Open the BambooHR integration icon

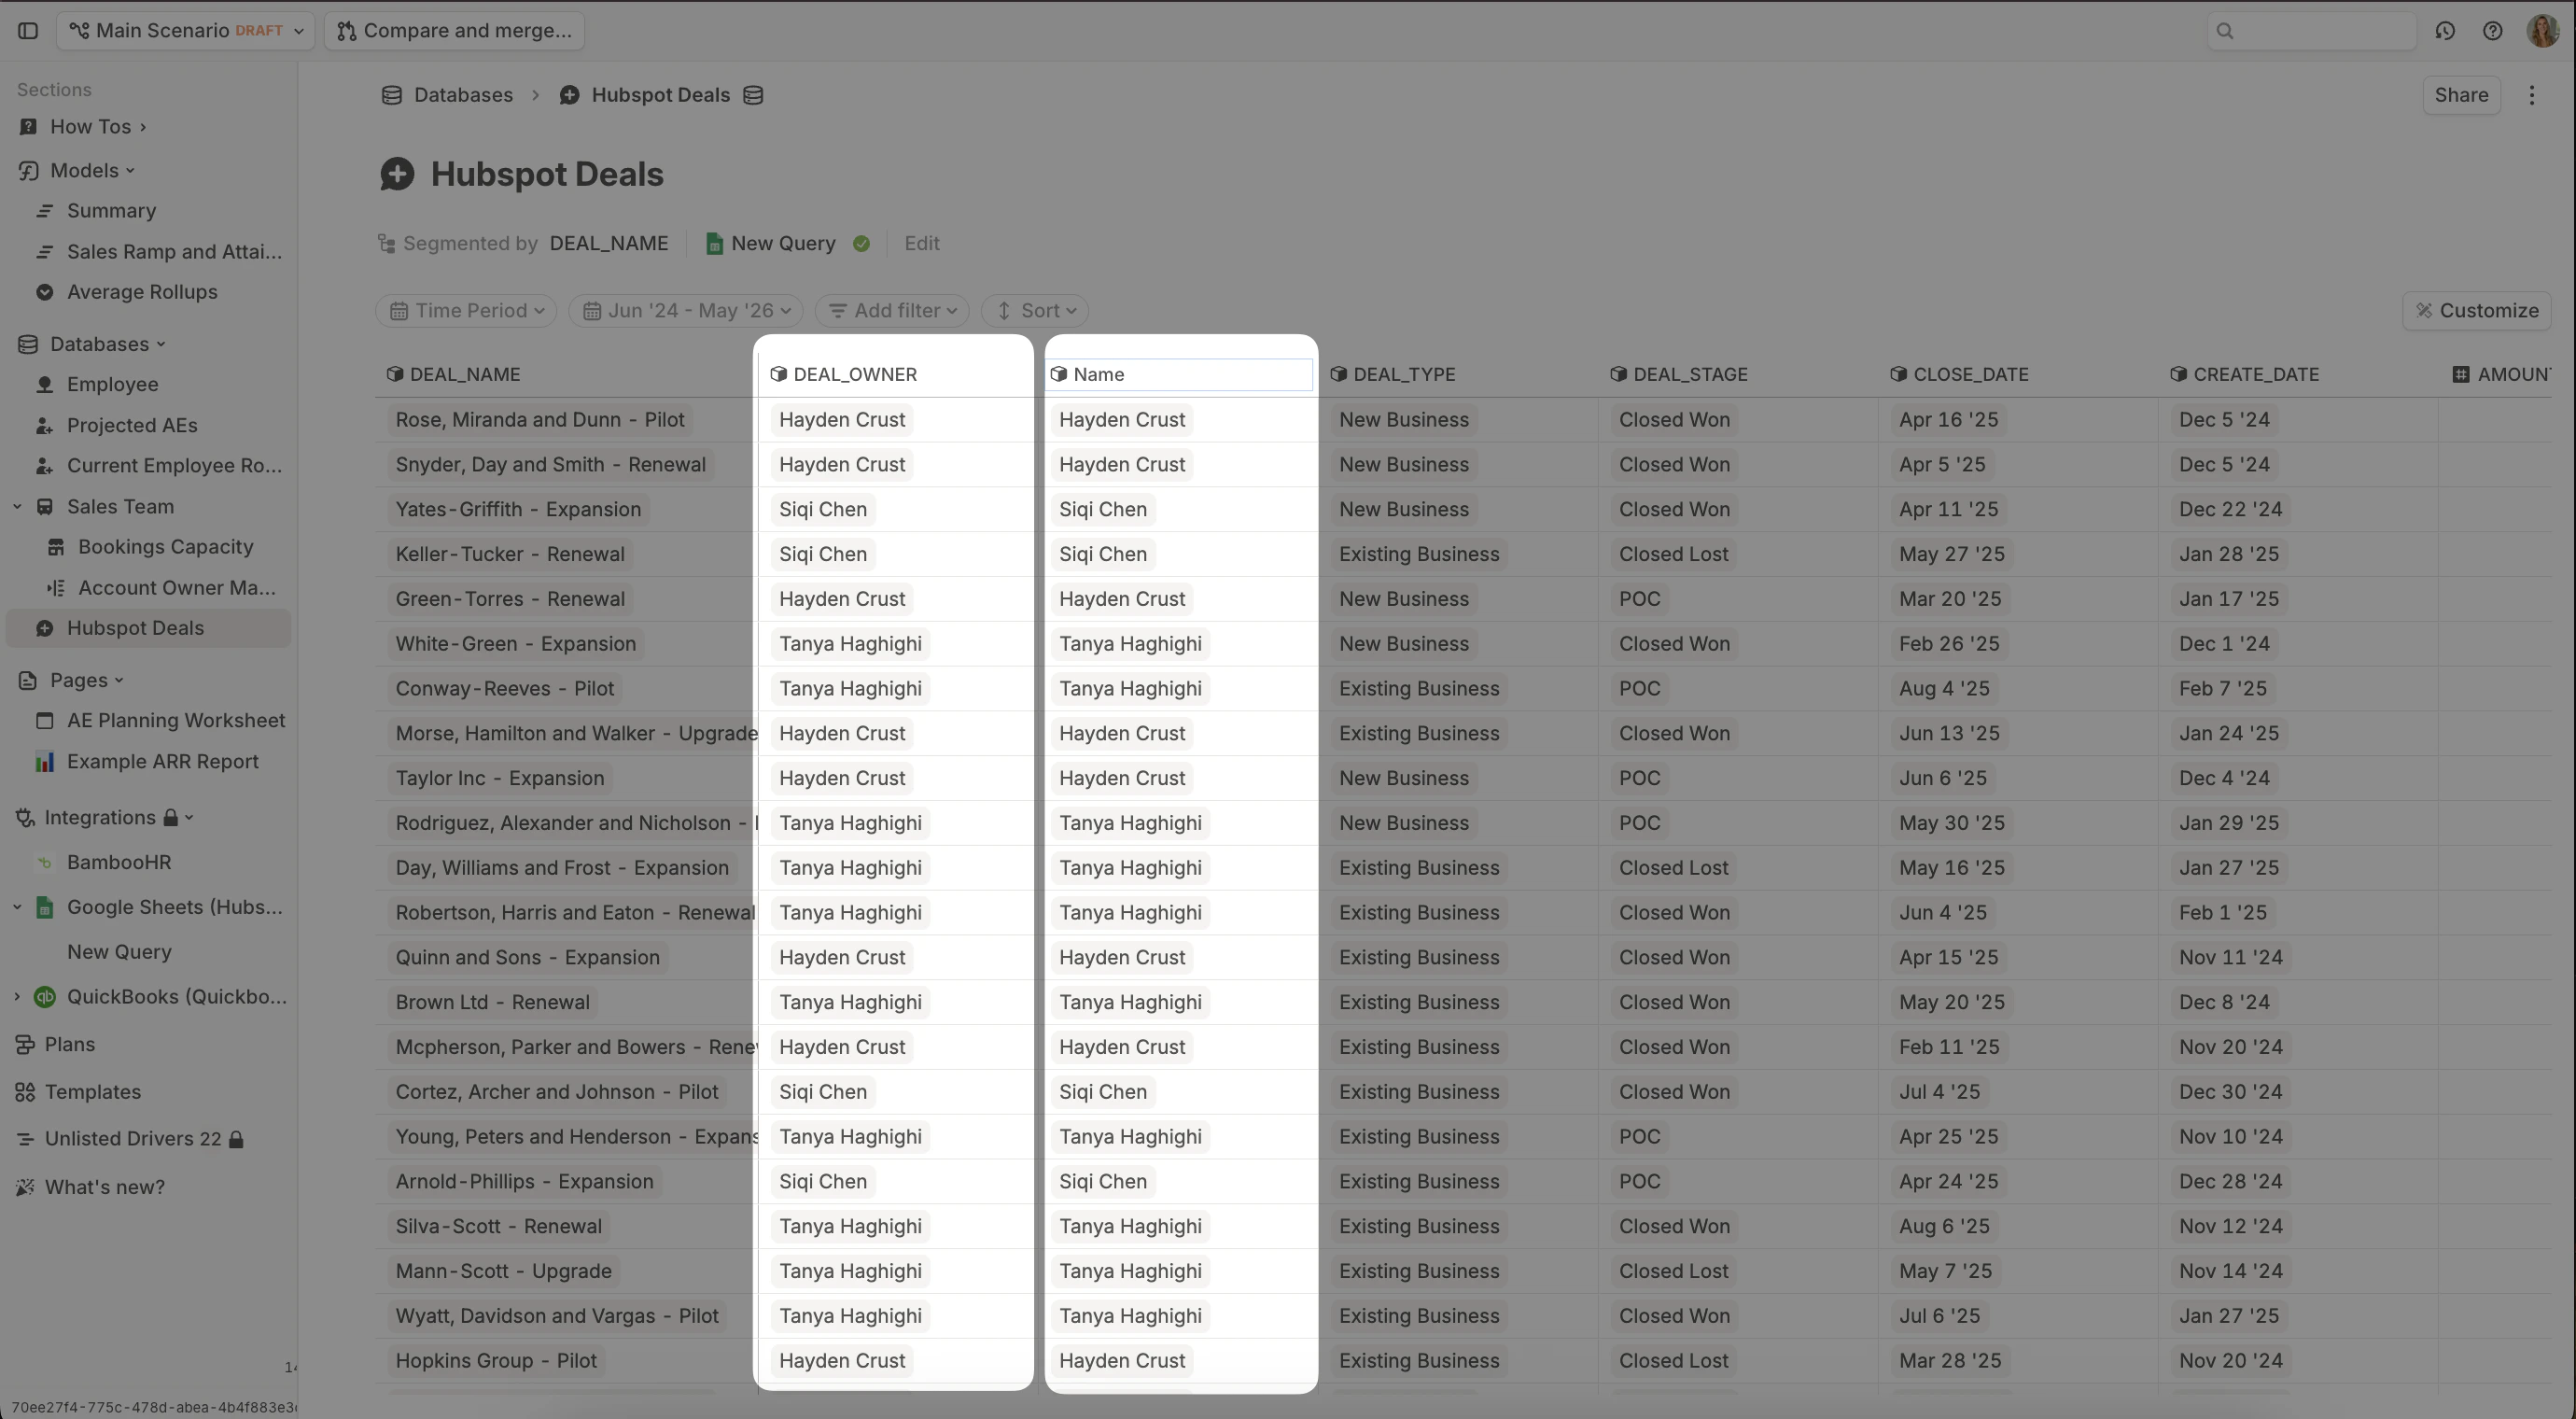[x=44, y=862]
